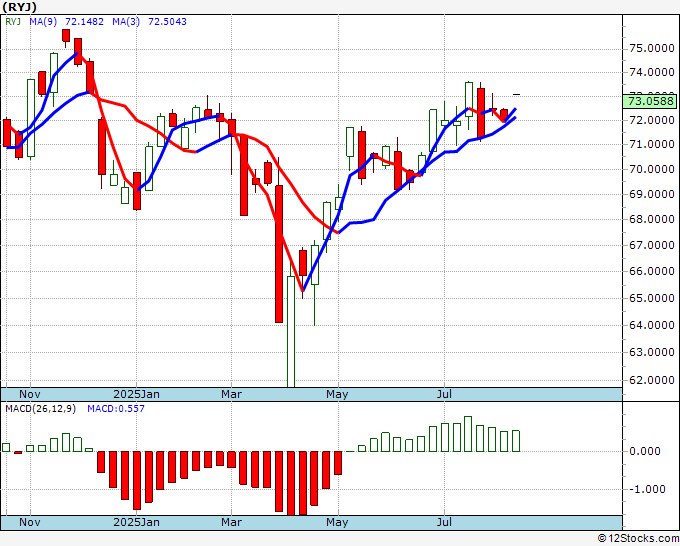
Task: Select the MA(3) legend label
Action: (126, 21)
